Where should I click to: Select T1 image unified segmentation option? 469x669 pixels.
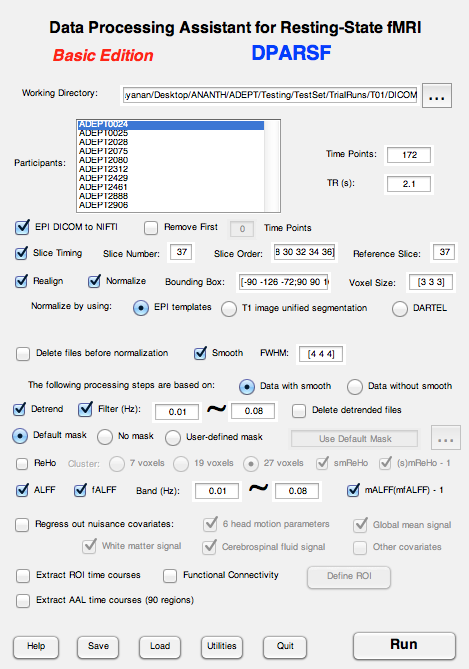pos(229,308)
